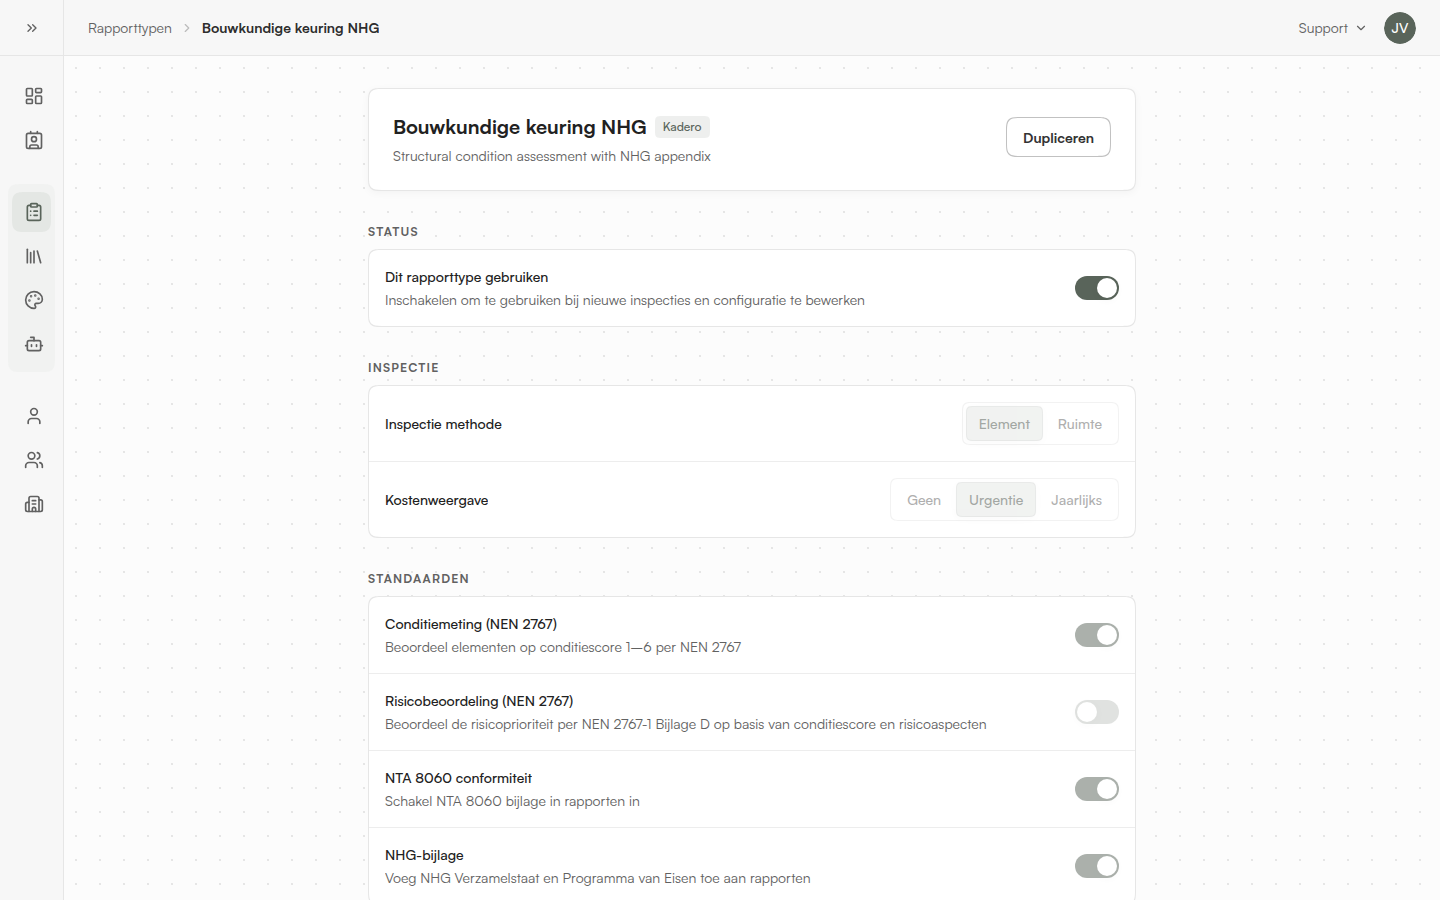Viewport: 1440px width, 900px height.
Task: Enable Risicobeoordeling (NEN 2767) switch
Action: coord(1096,712)
